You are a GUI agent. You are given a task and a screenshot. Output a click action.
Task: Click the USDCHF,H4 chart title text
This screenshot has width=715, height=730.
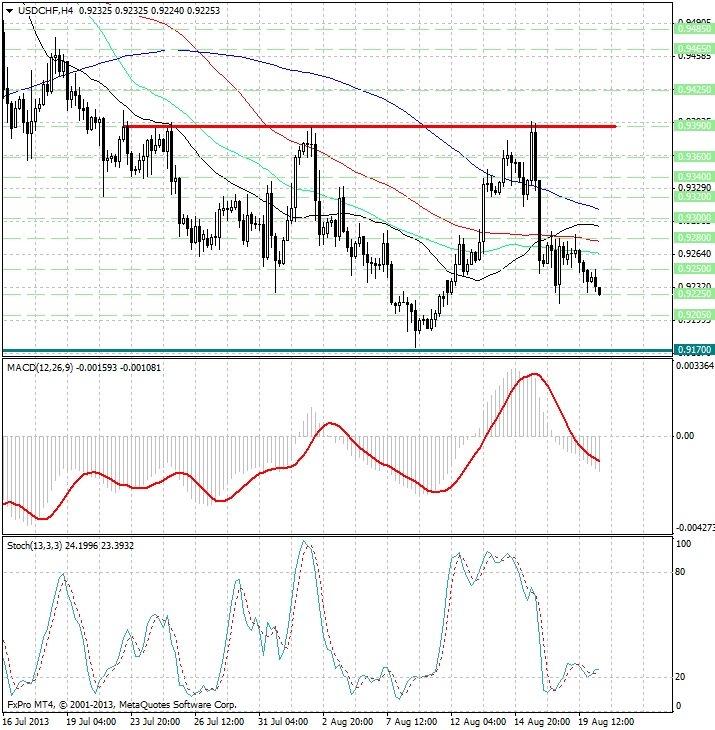pos(46,10)
